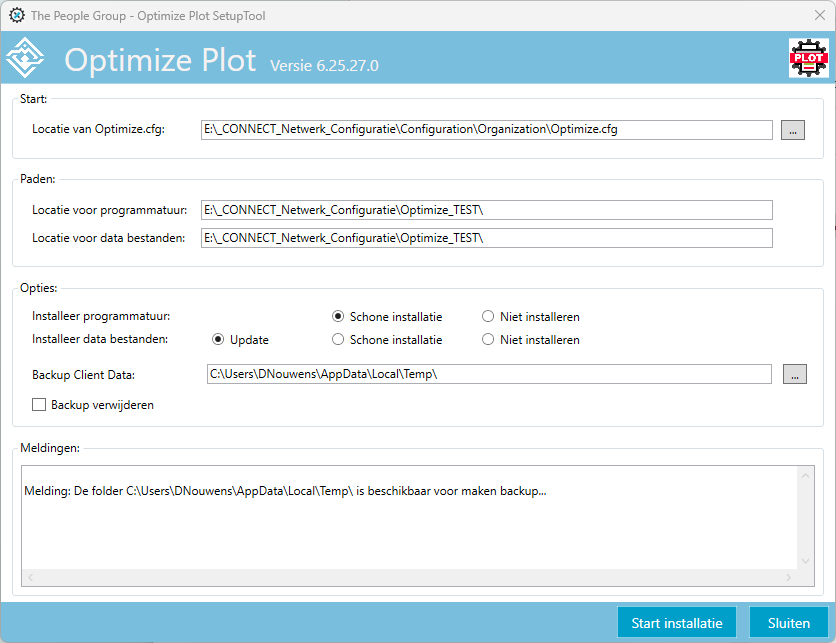Click the Meldingen scrollbar up arrow

coord(805,475)
